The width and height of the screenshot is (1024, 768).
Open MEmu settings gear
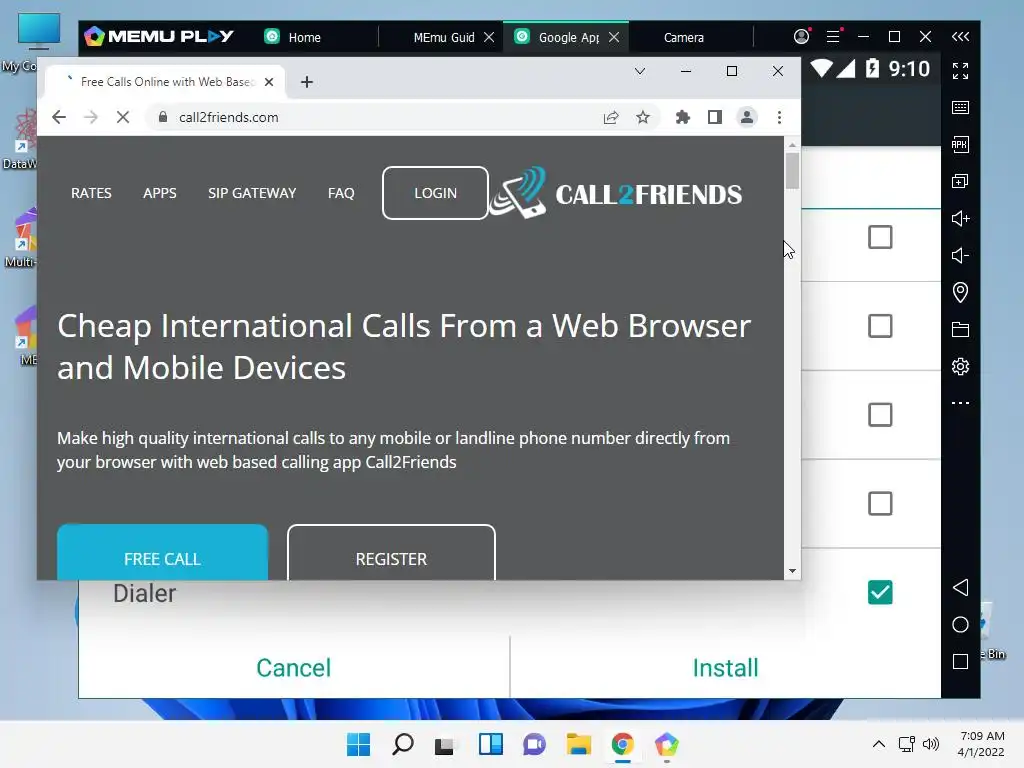[x=960, y=366]
